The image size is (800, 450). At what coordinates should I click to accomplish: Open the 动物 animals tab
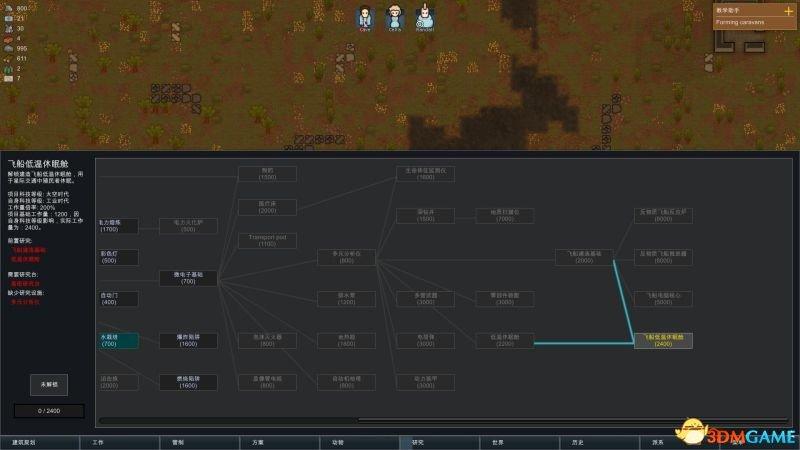360,442
